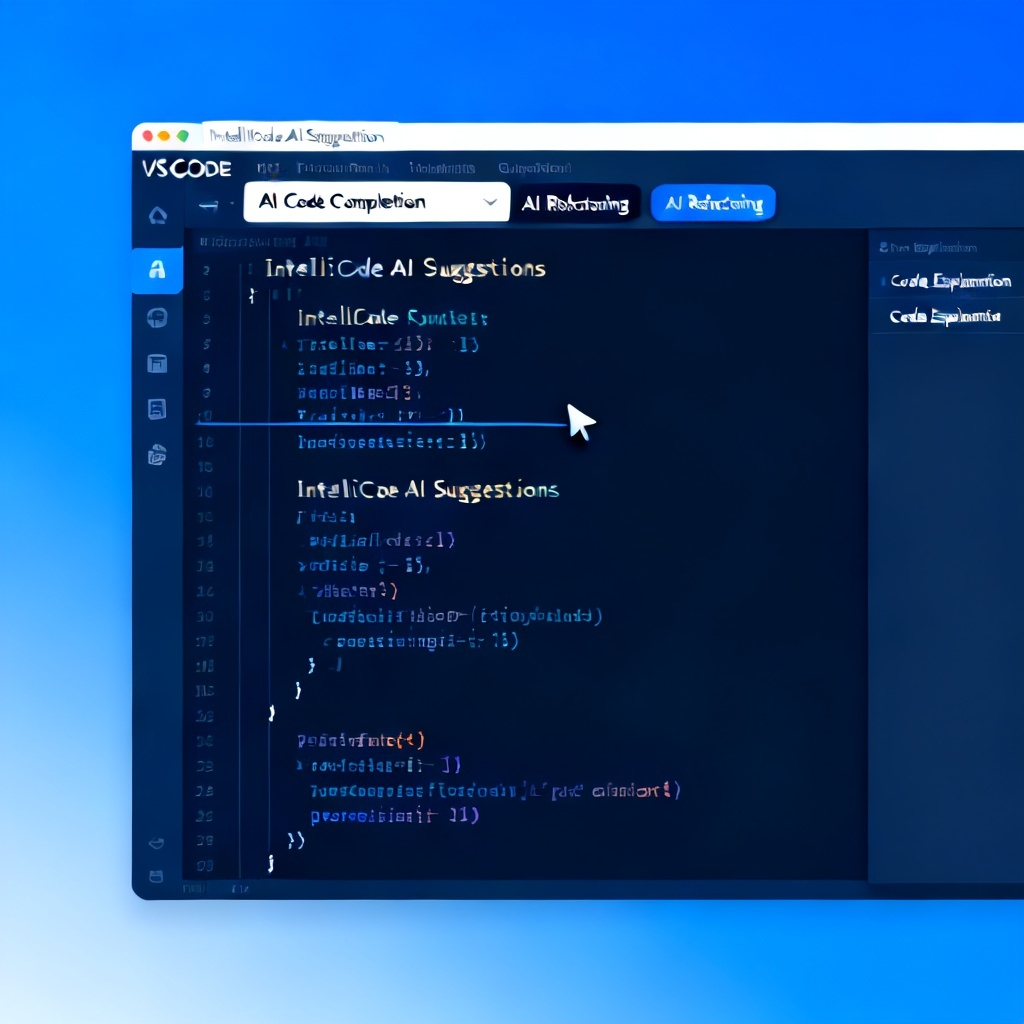
Task: Click the top IntelliCode AI Suggestions heading
Action: click(405, 268)
